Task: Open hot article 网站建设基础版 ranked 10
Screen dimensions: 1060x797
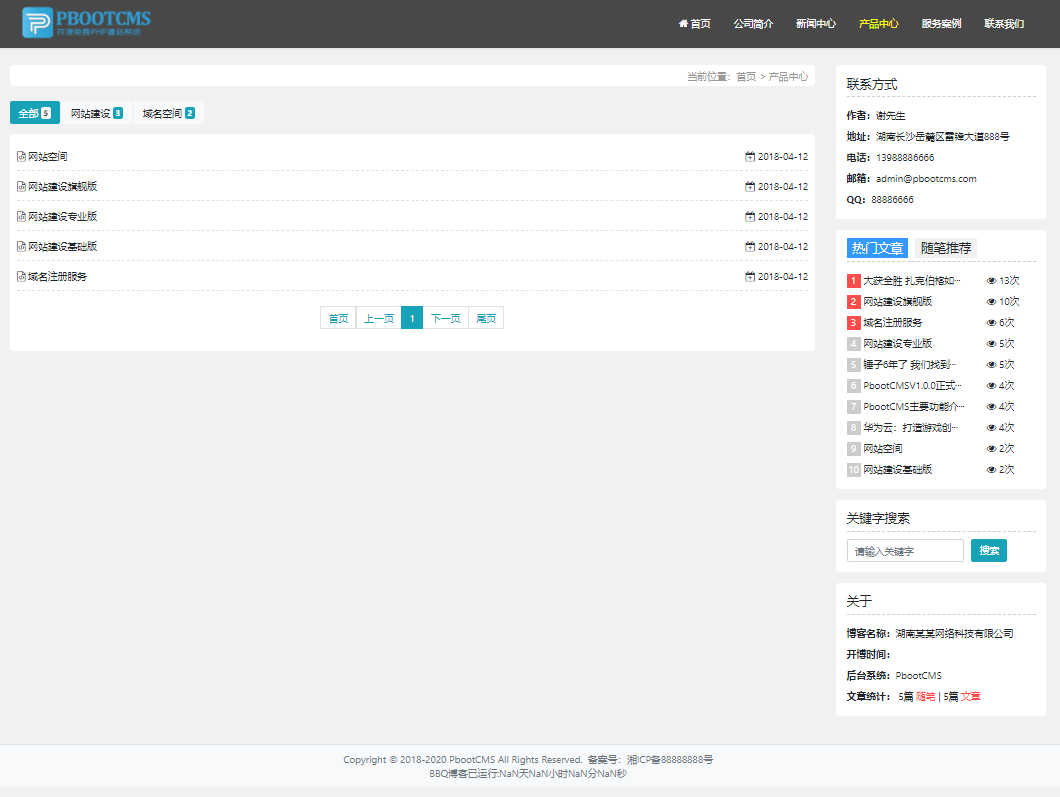Action: [897, 469]
